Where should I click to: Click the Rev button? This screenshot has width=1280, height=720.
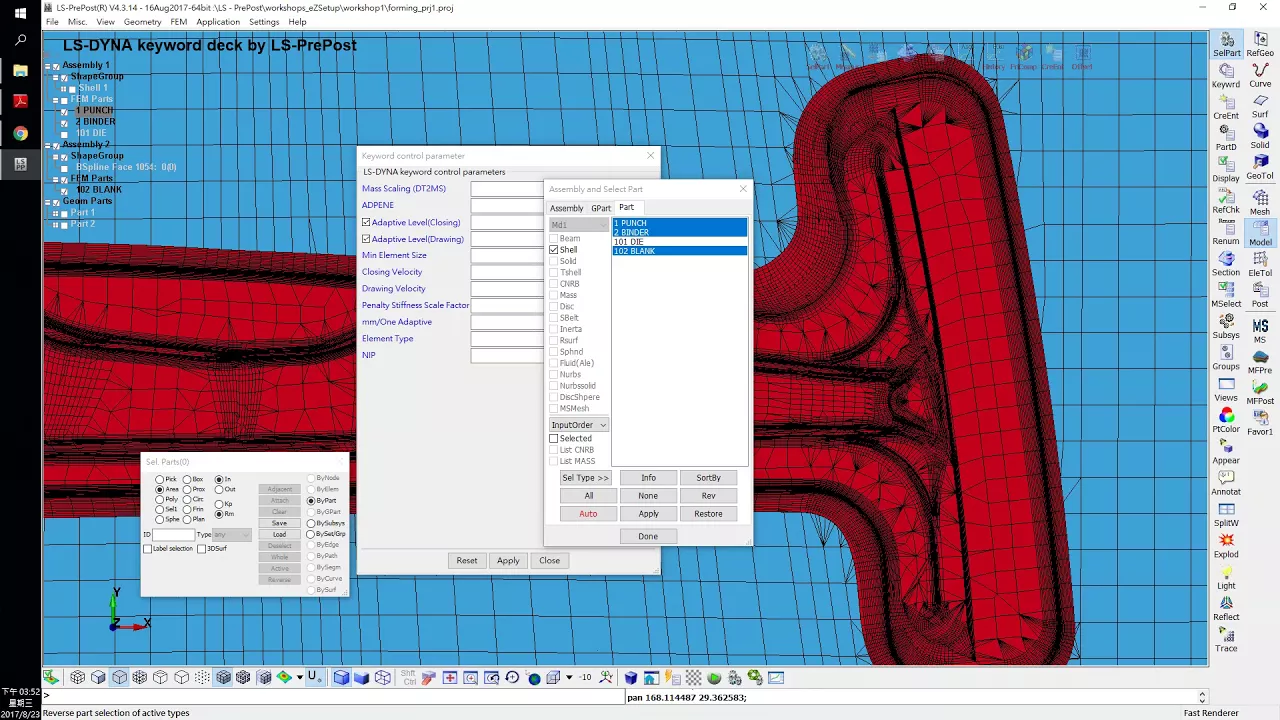point(708,496)
